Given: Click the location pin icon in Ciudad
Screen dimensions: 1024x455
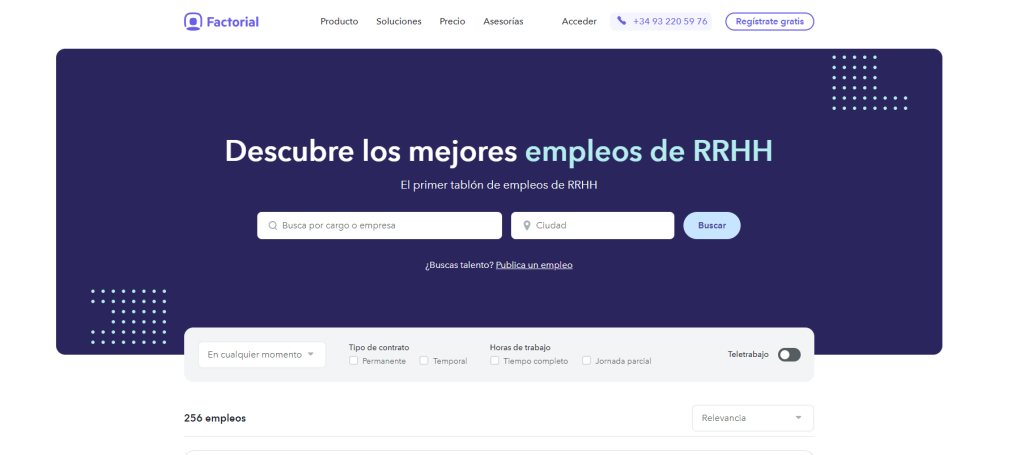Looking at the screenshot, I should [x=527, y=226].
